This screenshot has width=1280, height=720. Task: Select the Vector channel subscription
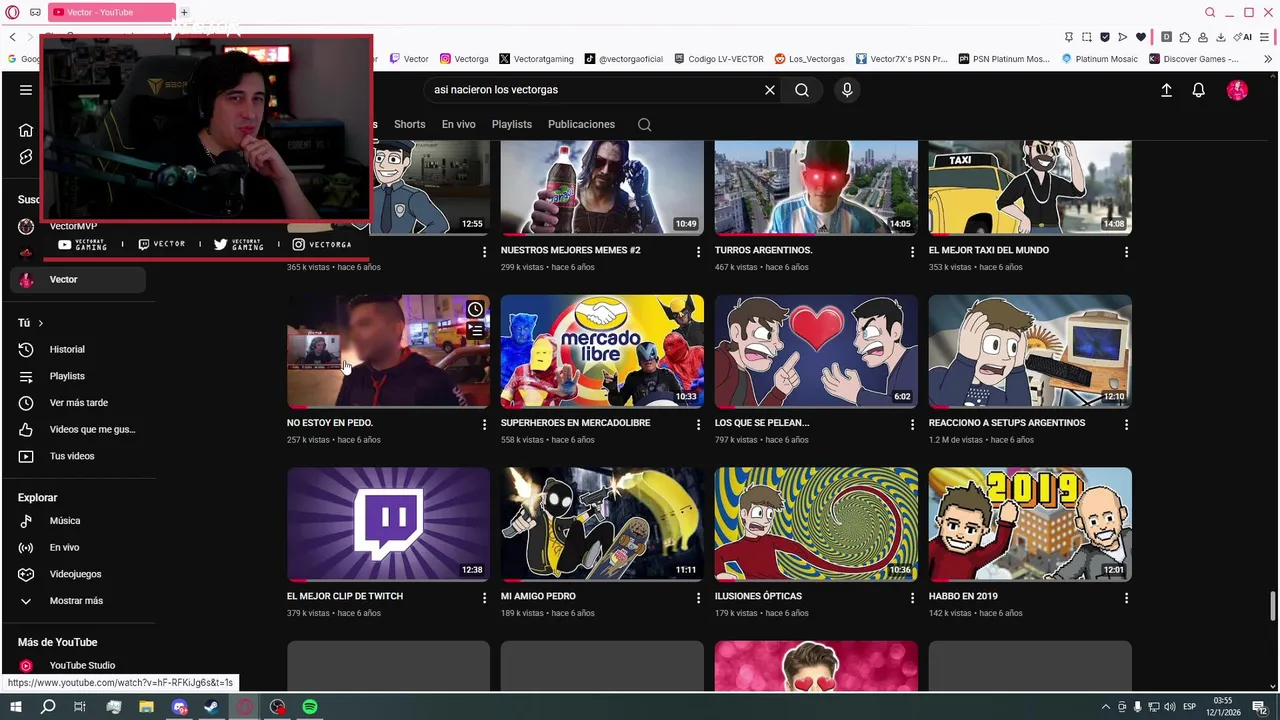point(77,280)
